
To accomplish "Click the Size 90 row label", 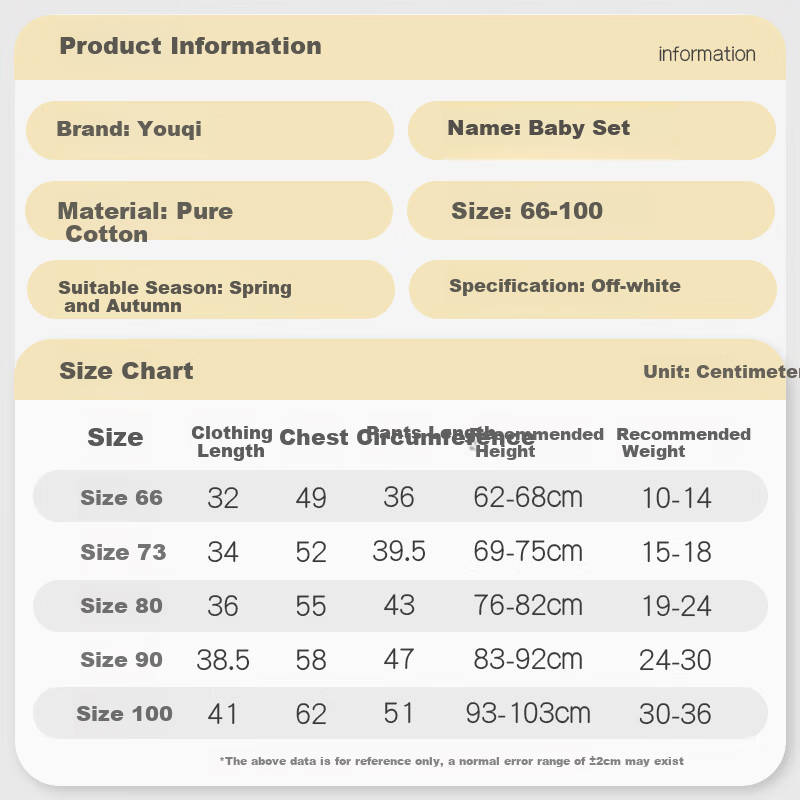I will (x=121, y=660).
